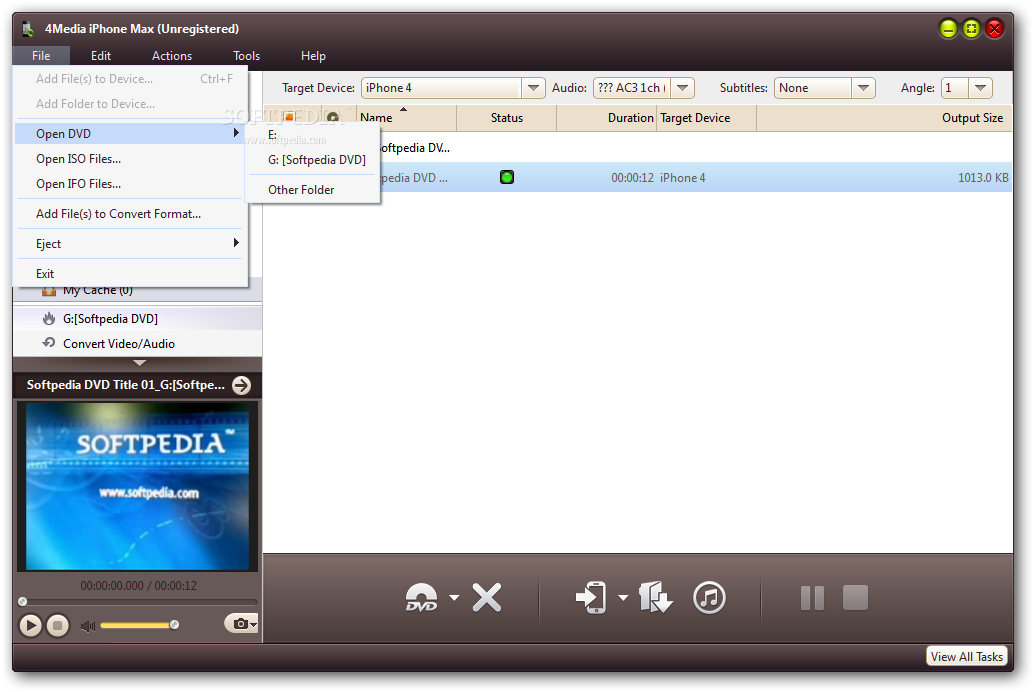Open the Help menu
Image resolution: width=1034 pixels, height=692 pixels.
point(313,56)
